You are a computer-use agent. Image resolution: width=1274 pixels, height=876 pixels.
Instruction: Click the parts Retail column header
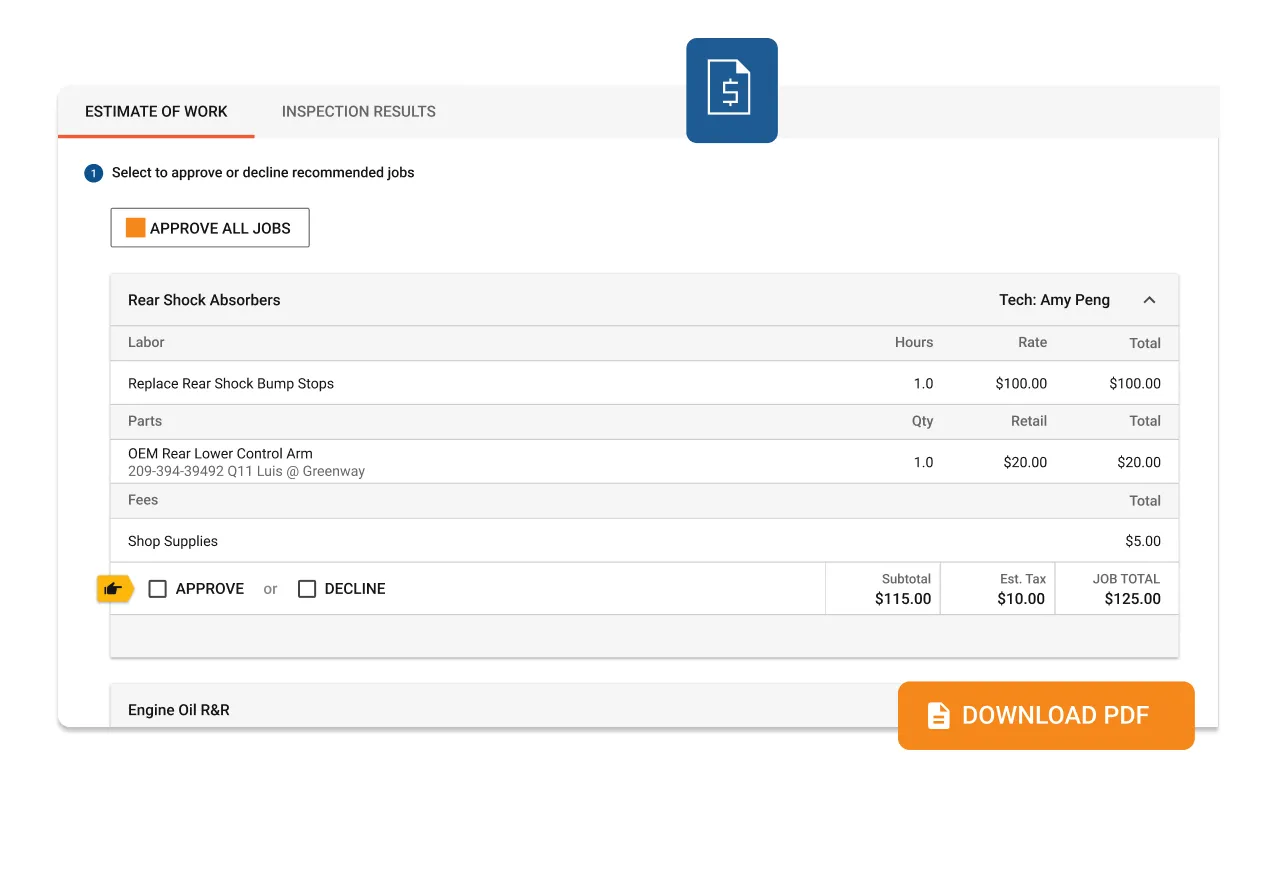pyautogui.click(x=1029, y=421)
